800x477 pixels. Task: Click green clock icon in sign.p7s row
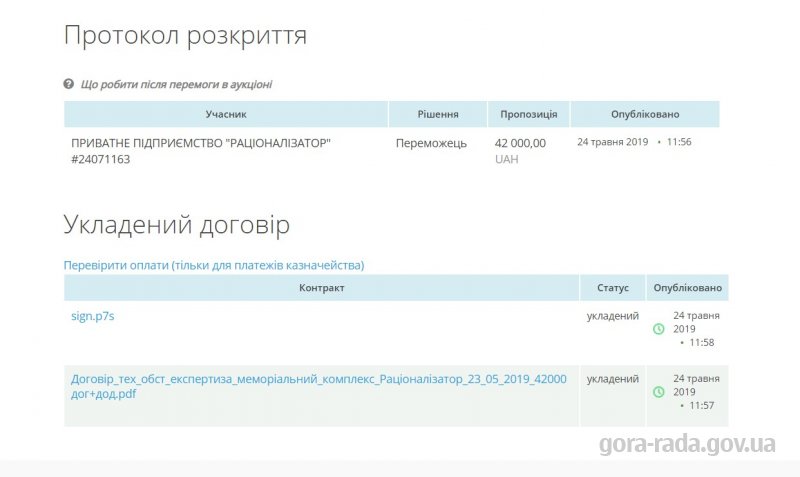coord(659,329)
